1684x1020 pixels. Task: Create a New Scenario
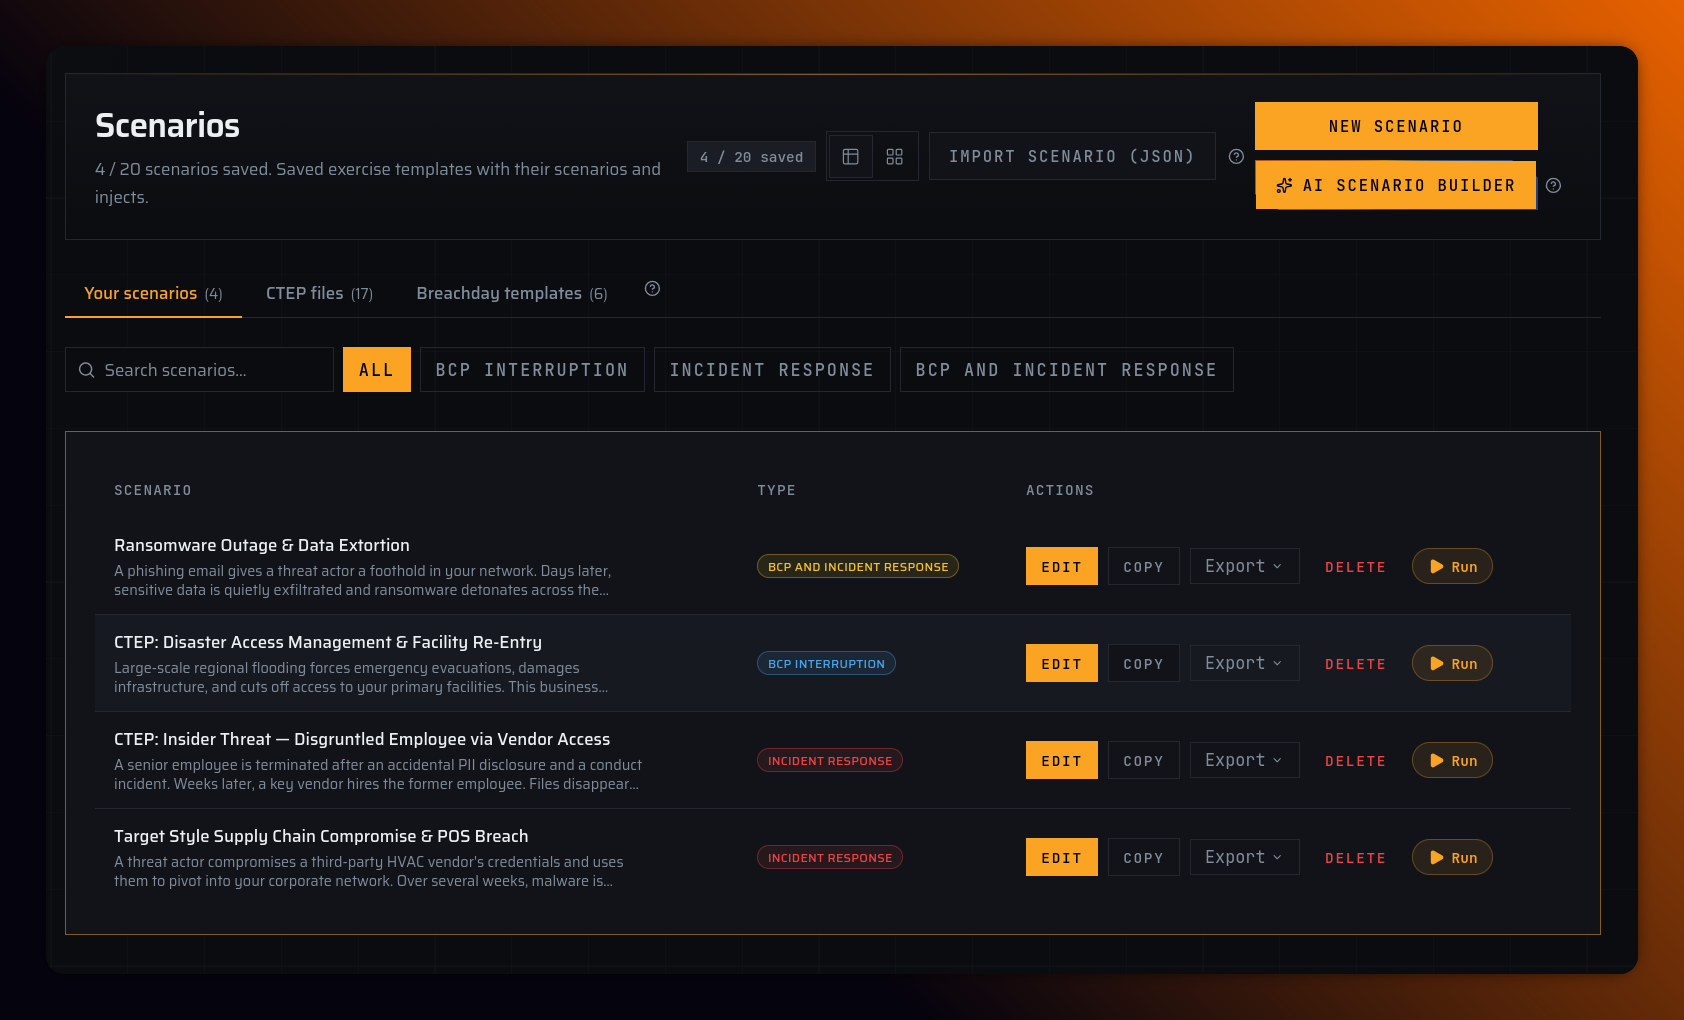coord(1396,126)
